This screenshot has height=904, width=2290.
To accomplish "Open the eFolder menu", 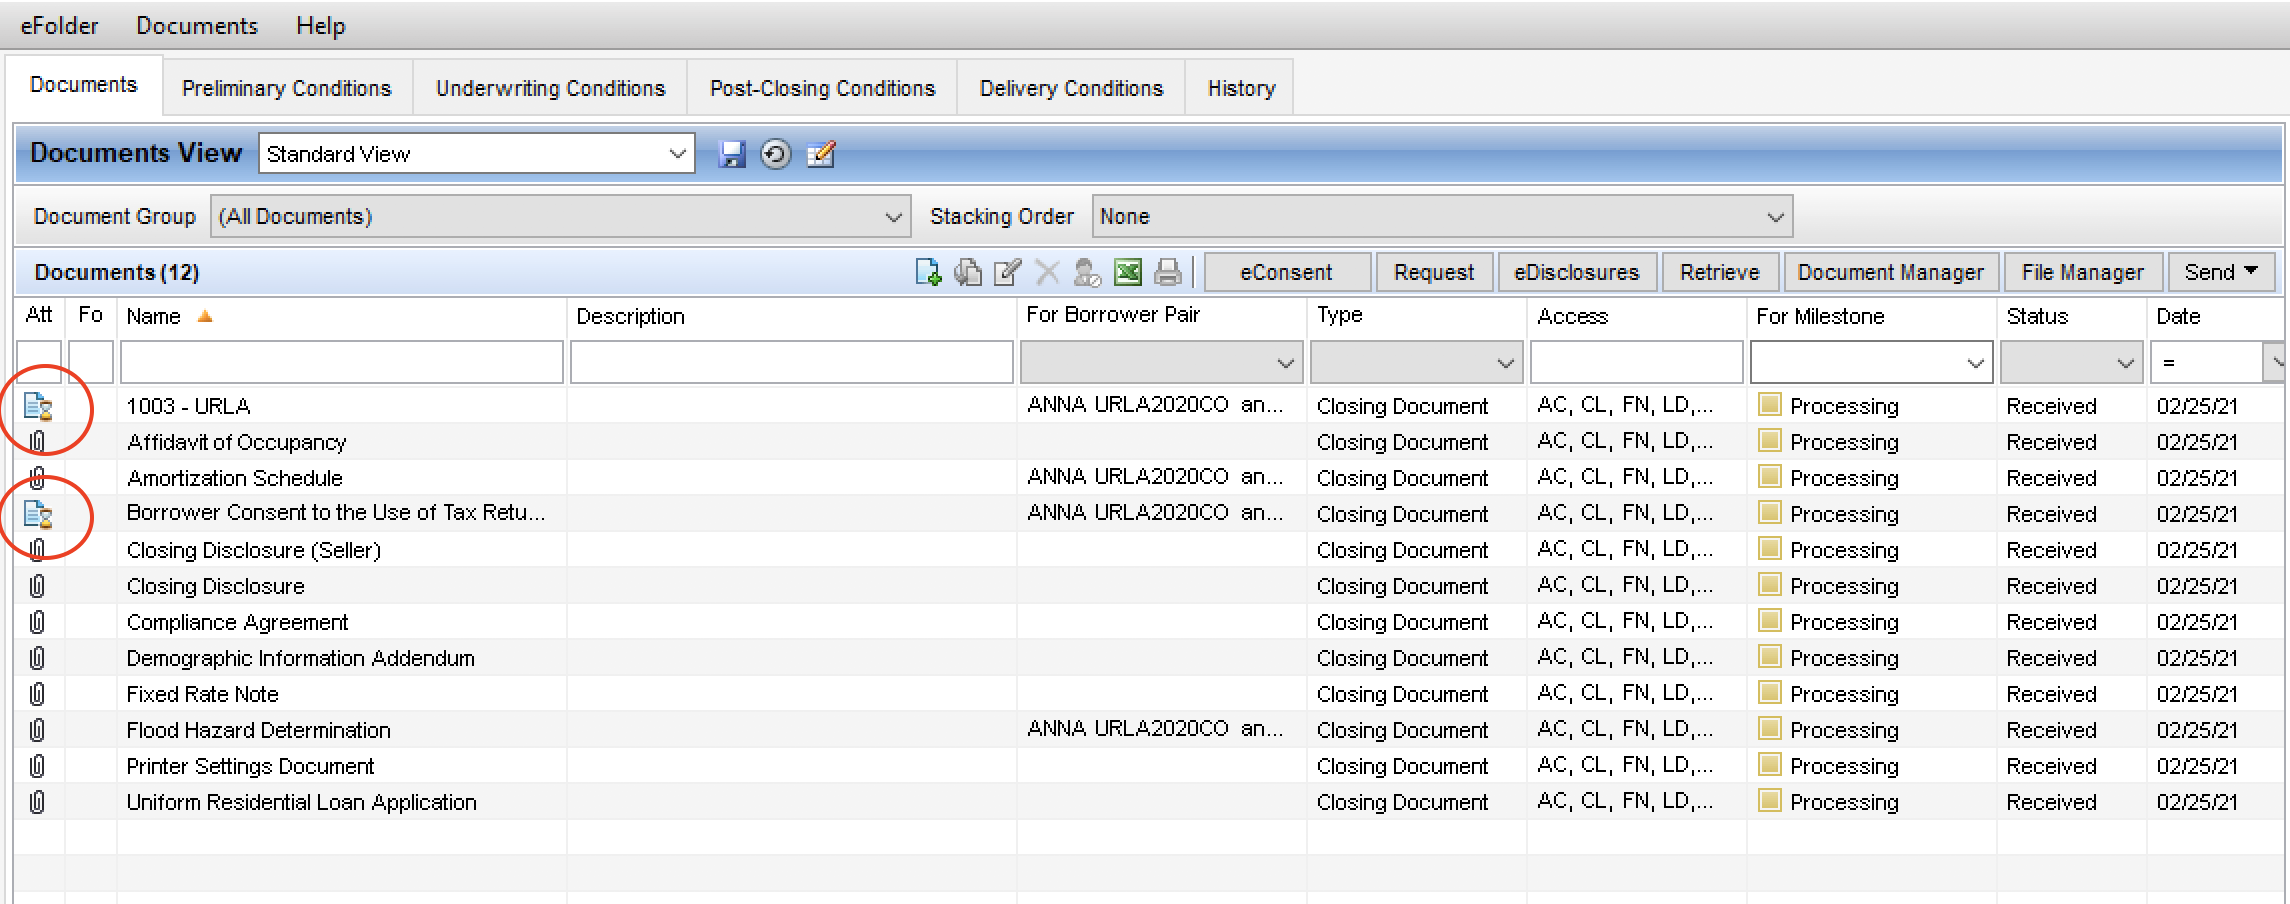I will tap(59, 26).
